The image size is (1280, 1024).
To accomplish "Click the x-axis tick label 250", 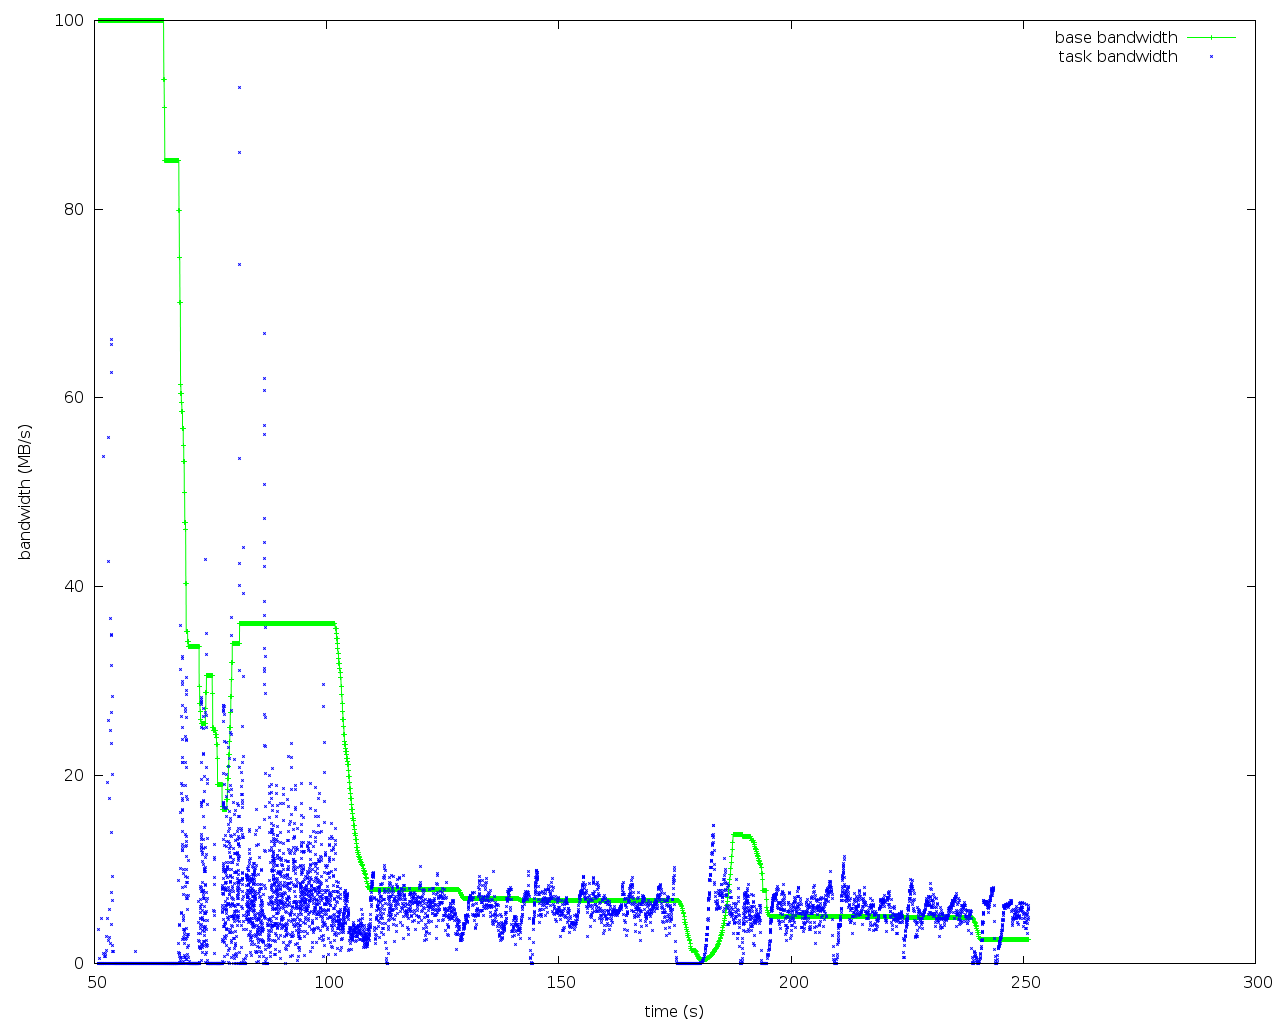I will click(1024, 982).
